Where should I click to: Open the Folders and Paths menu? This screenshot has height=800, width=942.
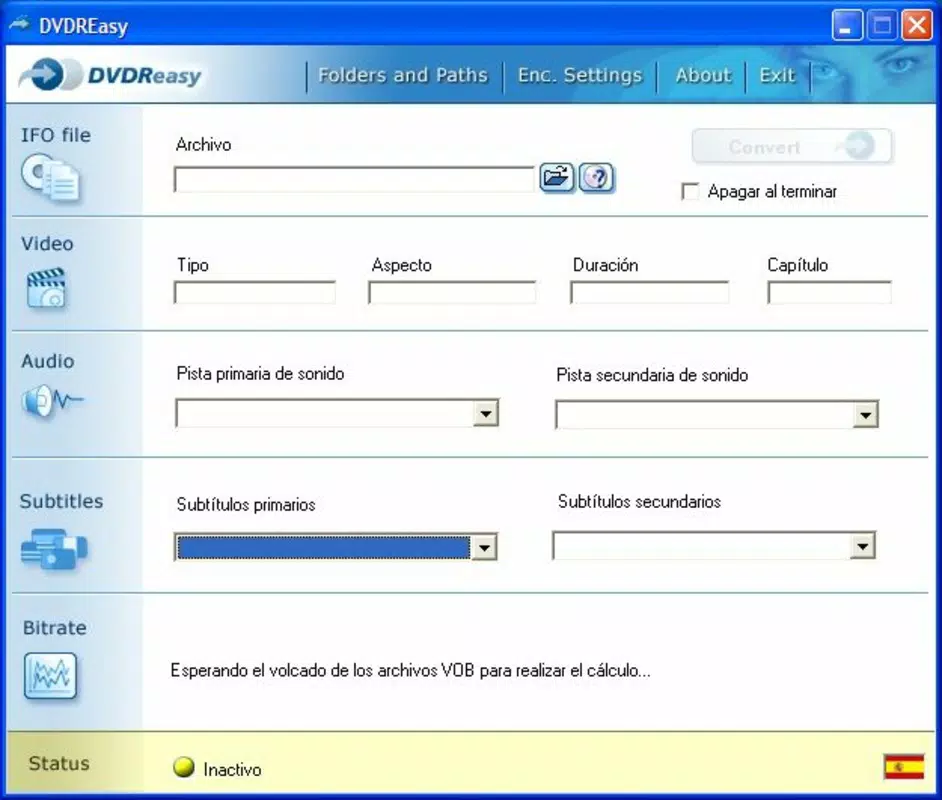403,76
